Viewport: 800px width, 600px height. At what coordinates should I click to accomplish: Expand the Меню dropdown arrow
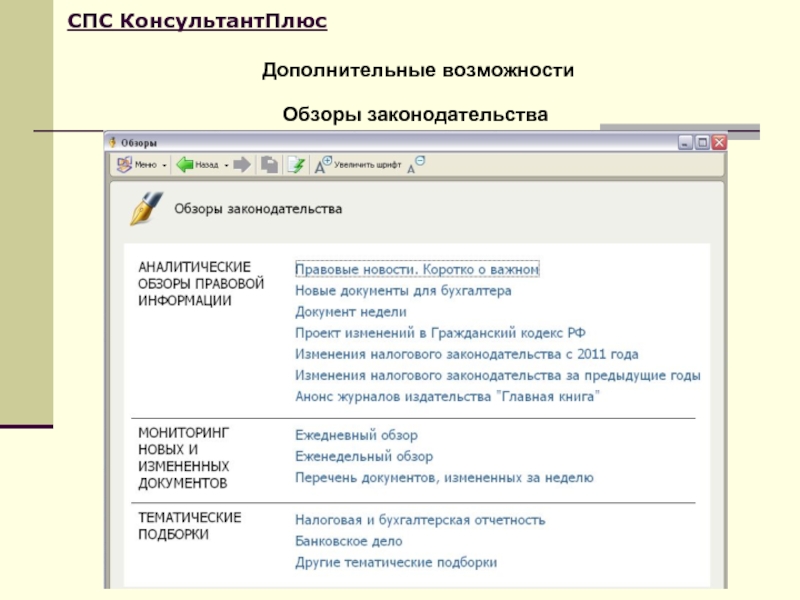point(164,165)
